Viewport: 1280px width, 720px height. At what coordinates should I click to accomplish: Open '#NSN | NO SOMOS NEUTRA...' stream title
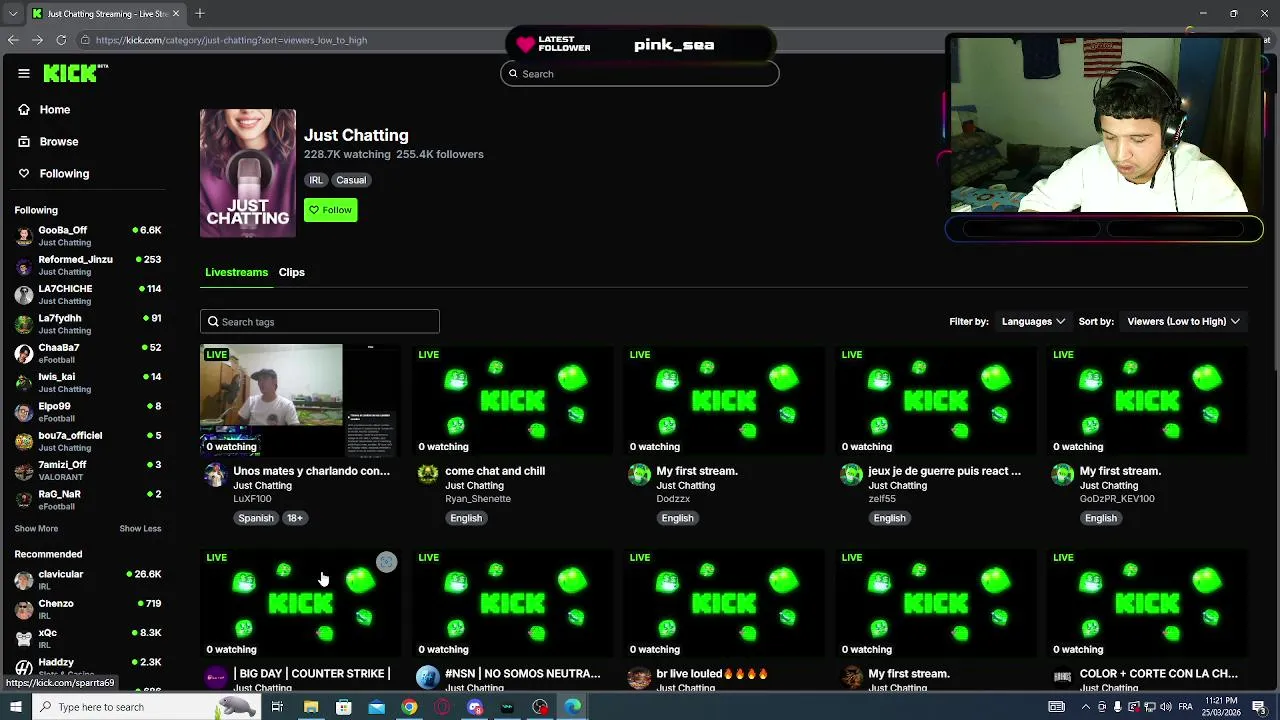(523, 674)
